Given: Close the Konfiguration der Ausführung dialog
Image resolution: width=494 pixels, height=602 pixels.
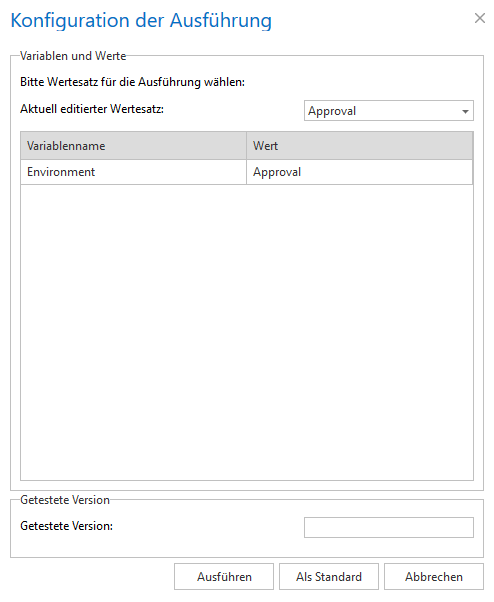Looking at the screenshot, I should 479,18.
